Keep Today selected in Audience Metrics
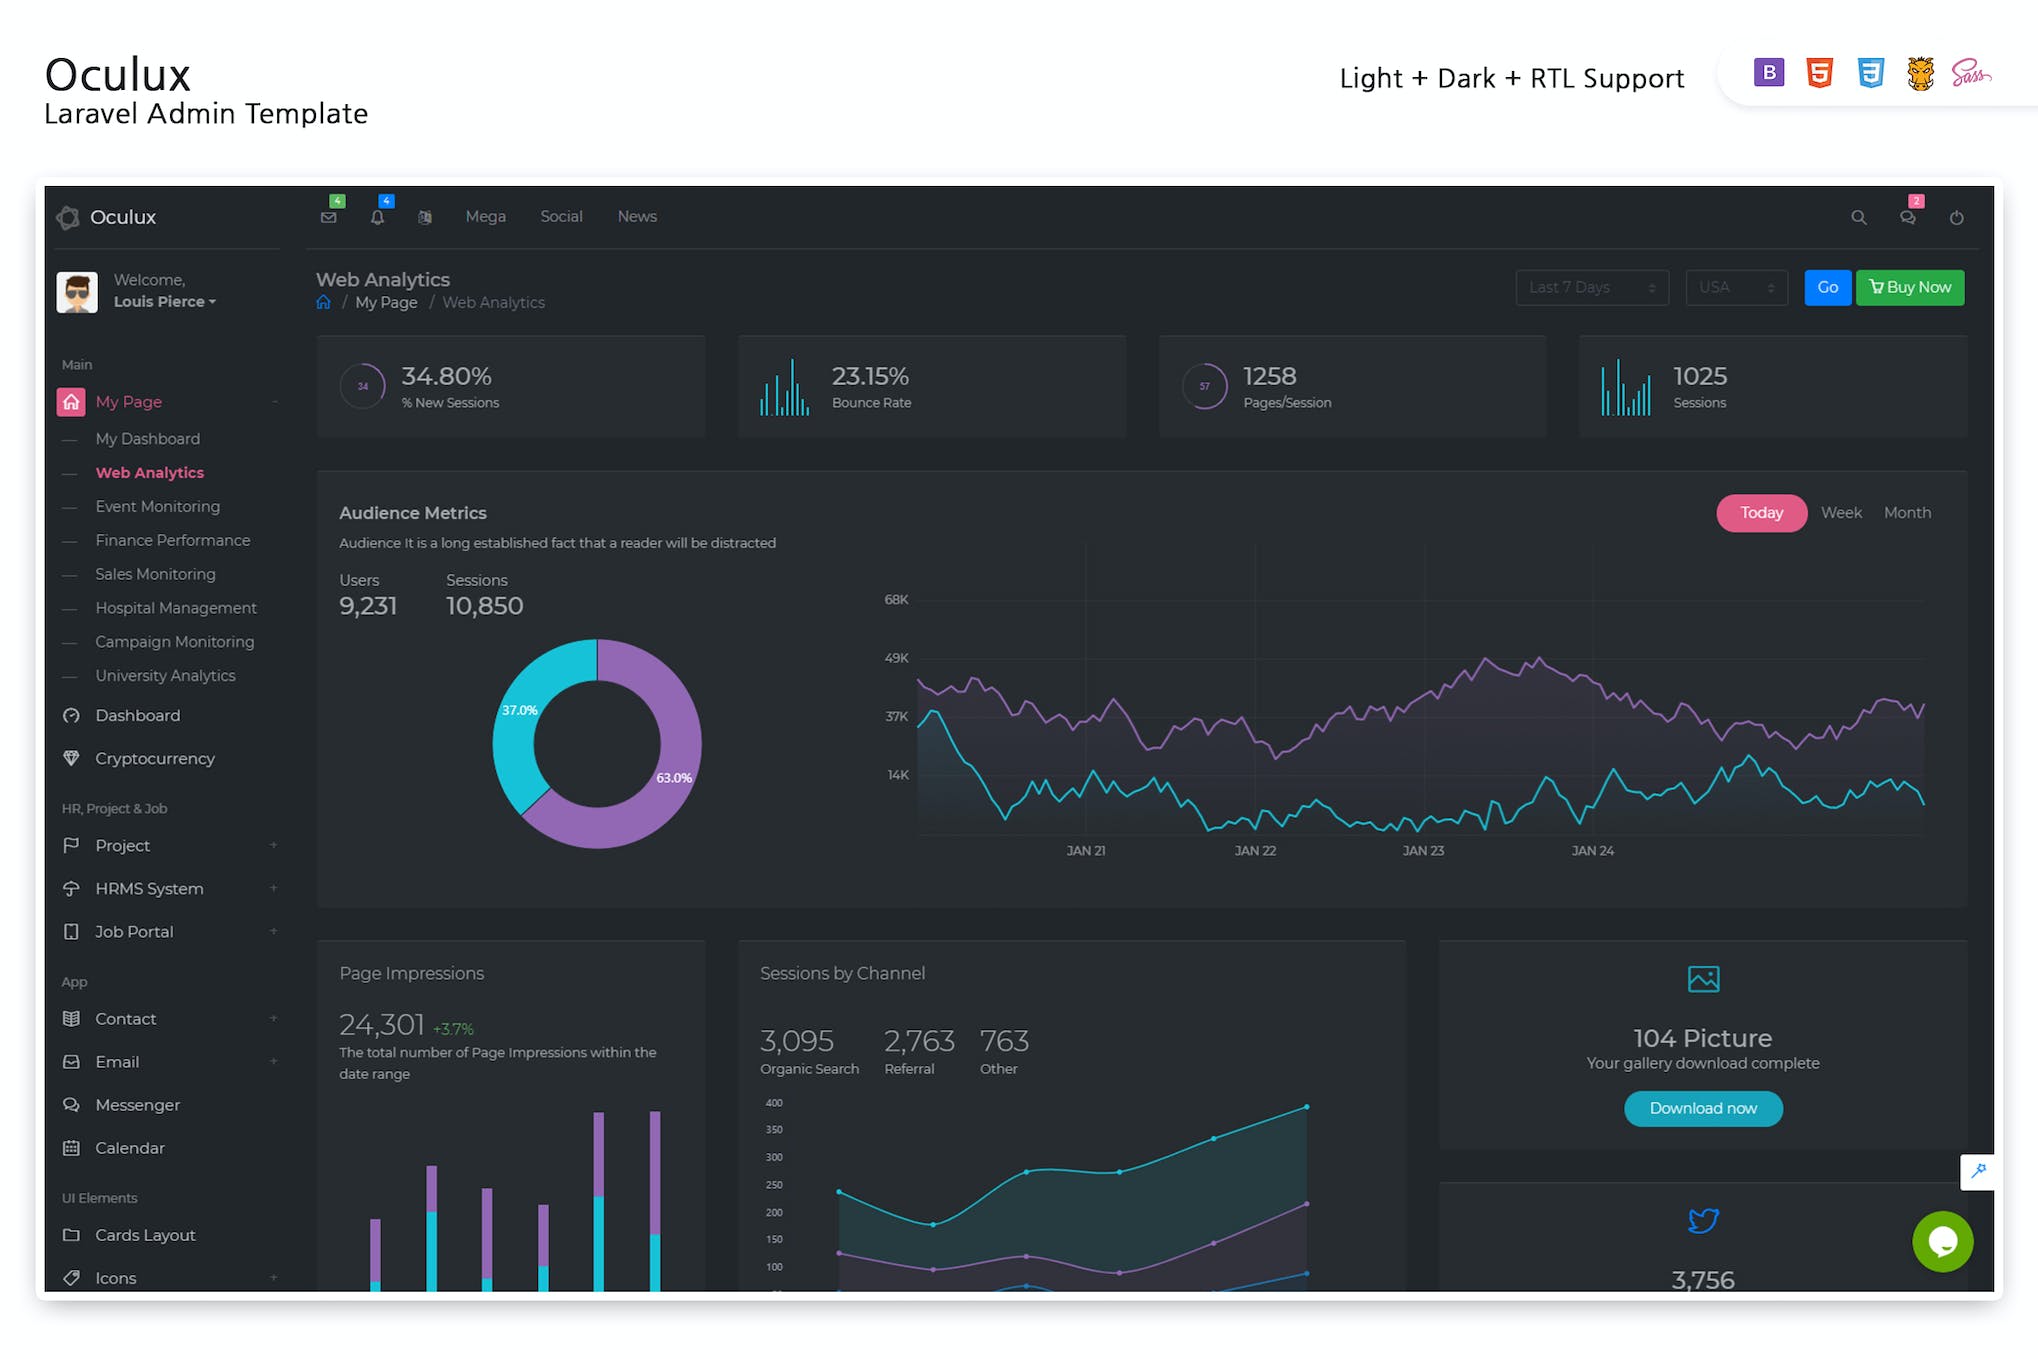2038x1359 pixels. (1761, 512)
